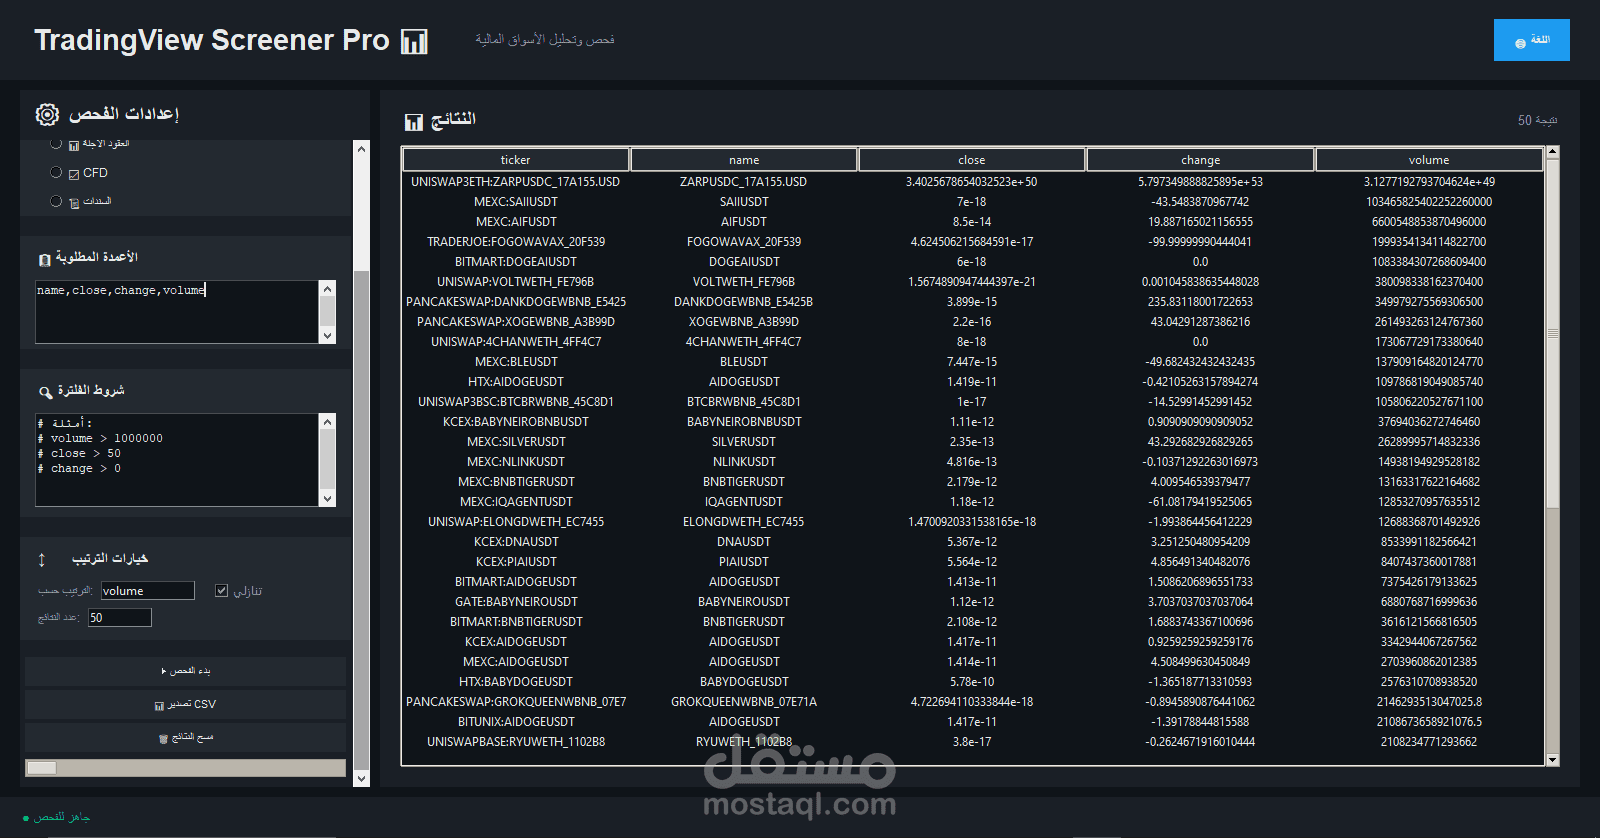The image size is (1600, 838).
Task: Click the name cell DOGEAIUSDT
Action: 744,262
